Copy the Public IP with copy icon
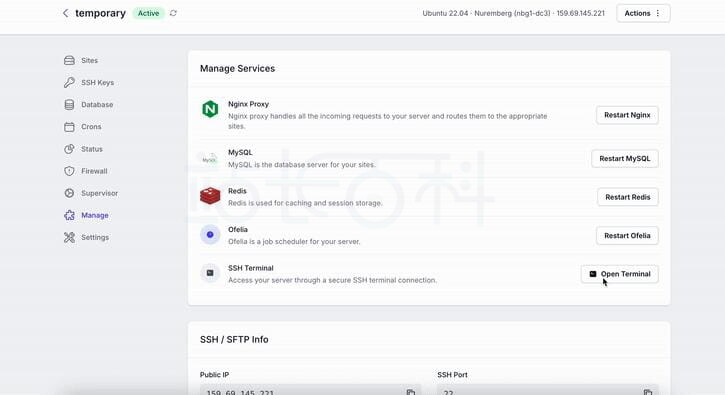This screenshot has height=395, width=725. [411, 392]
